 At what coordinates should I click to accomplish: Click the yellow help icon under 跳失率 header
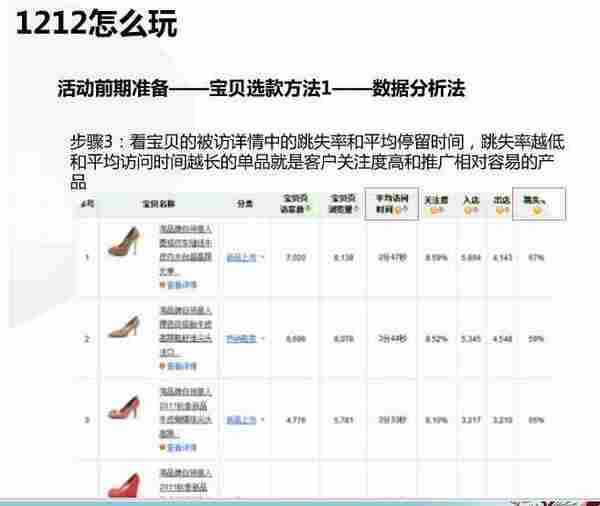(538, 210)
